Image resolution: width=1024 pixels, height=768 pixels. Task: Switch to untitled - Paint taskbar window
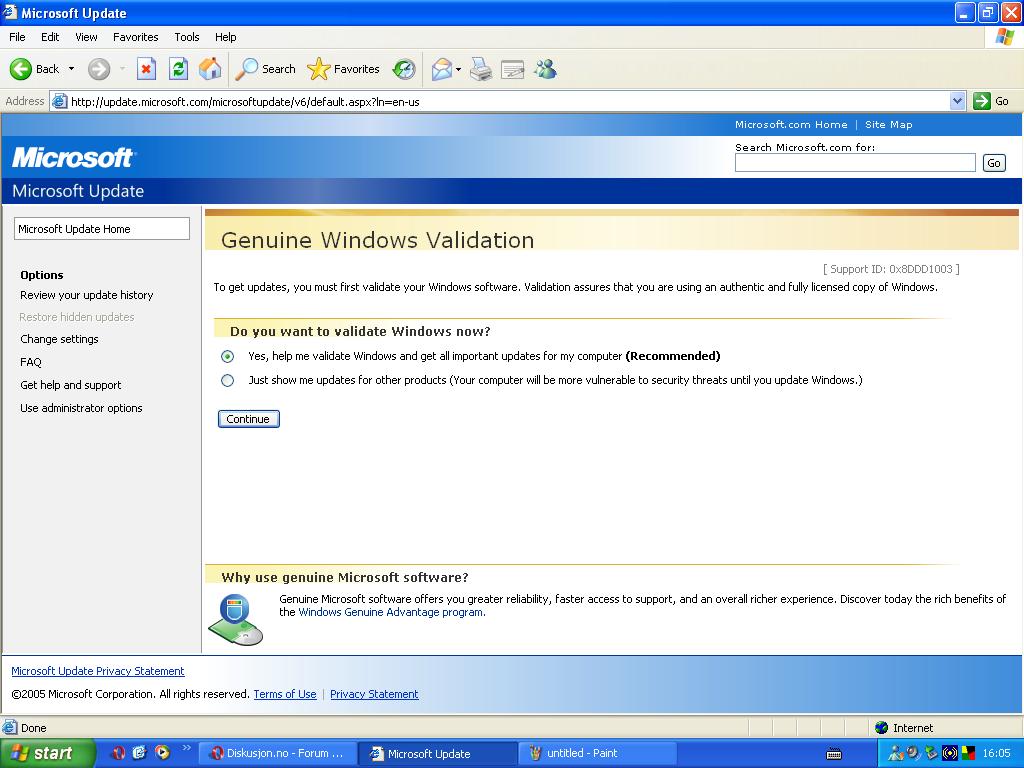(x=597, y=753)
